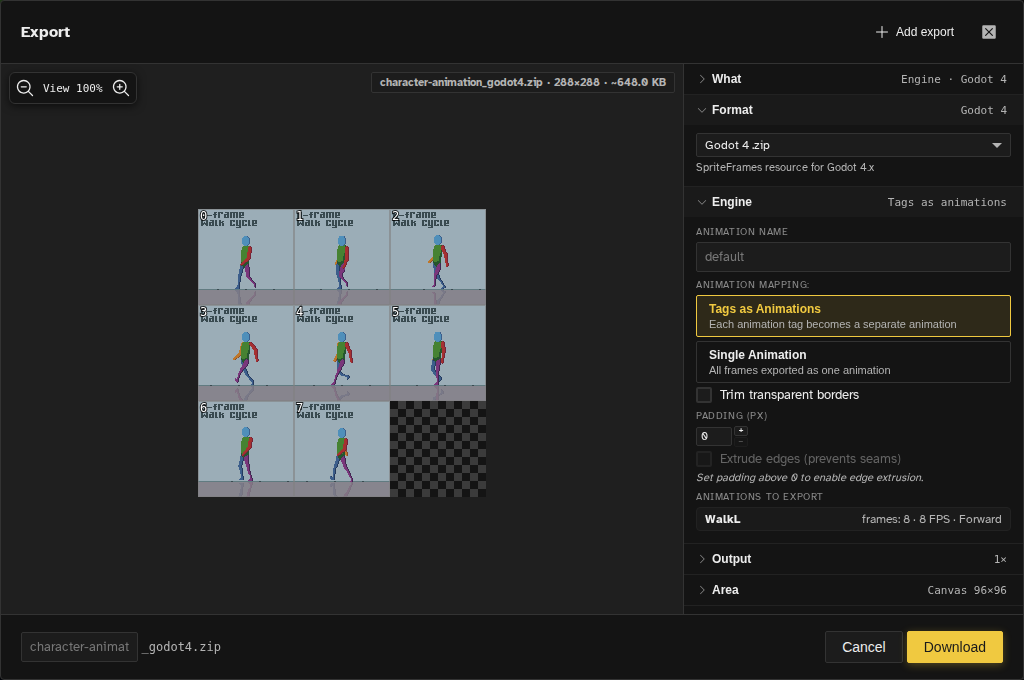Expand the What section
This screenshot has height=680, width=1024.
coord(853,79)
